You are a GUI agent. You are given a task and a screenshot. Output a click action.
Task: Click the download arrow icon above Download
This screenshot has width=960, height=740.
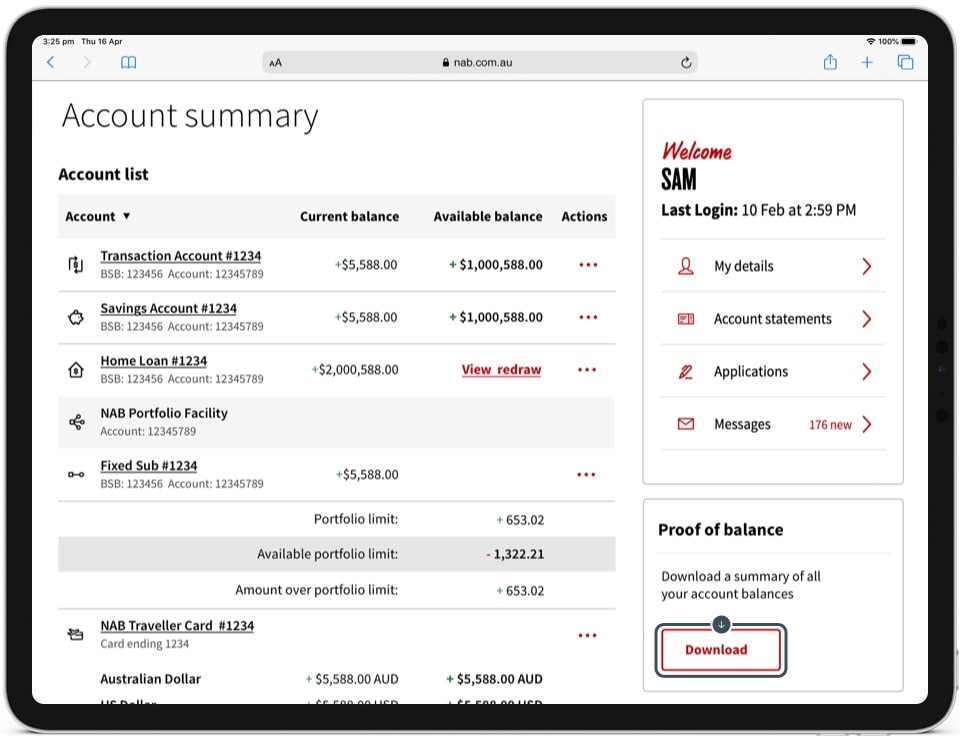pyautogui.click(x=721, y=625)
